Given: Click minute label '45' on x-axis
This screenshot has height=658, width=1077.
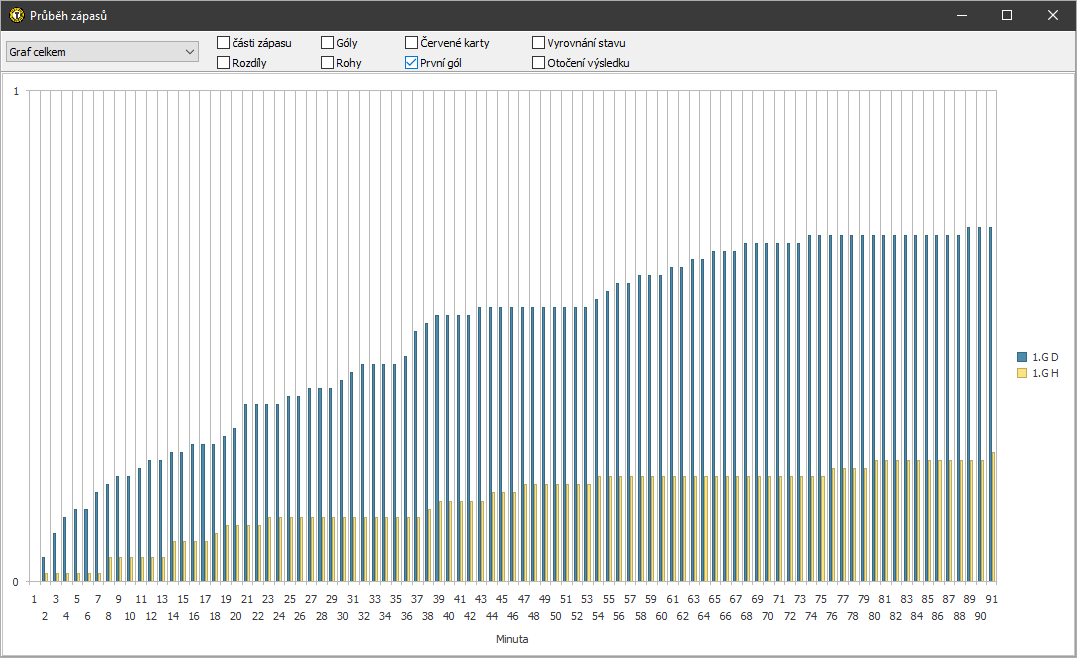Looking at the screenshot, I should click(x=502, y=599).
